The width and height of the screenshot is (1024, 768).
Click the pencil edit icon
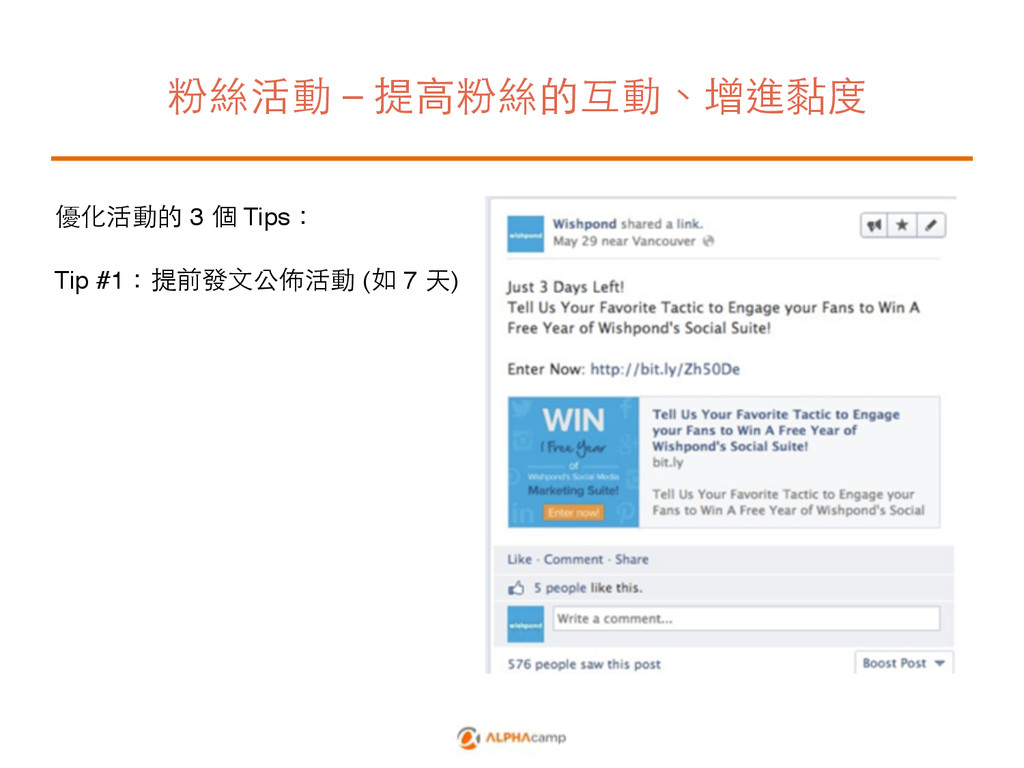click(x=931, y=226)
